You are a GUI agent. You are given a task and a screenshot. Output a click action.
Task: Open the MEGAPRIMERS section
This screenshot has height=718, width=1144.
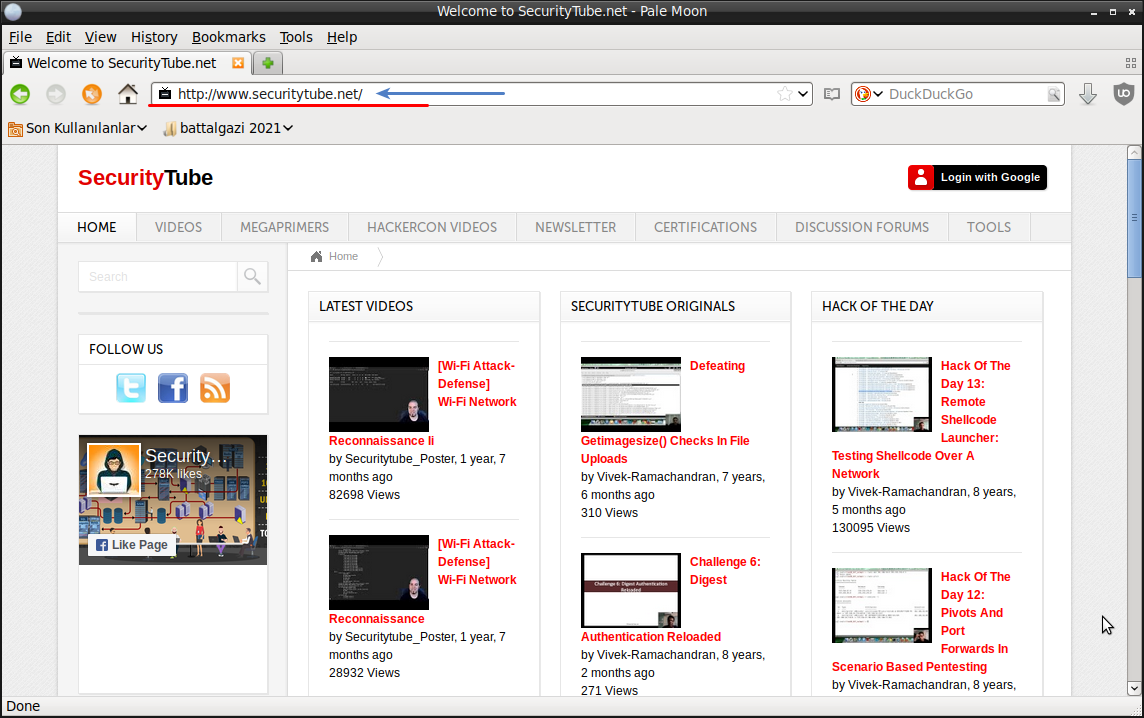tap(285, 227)
